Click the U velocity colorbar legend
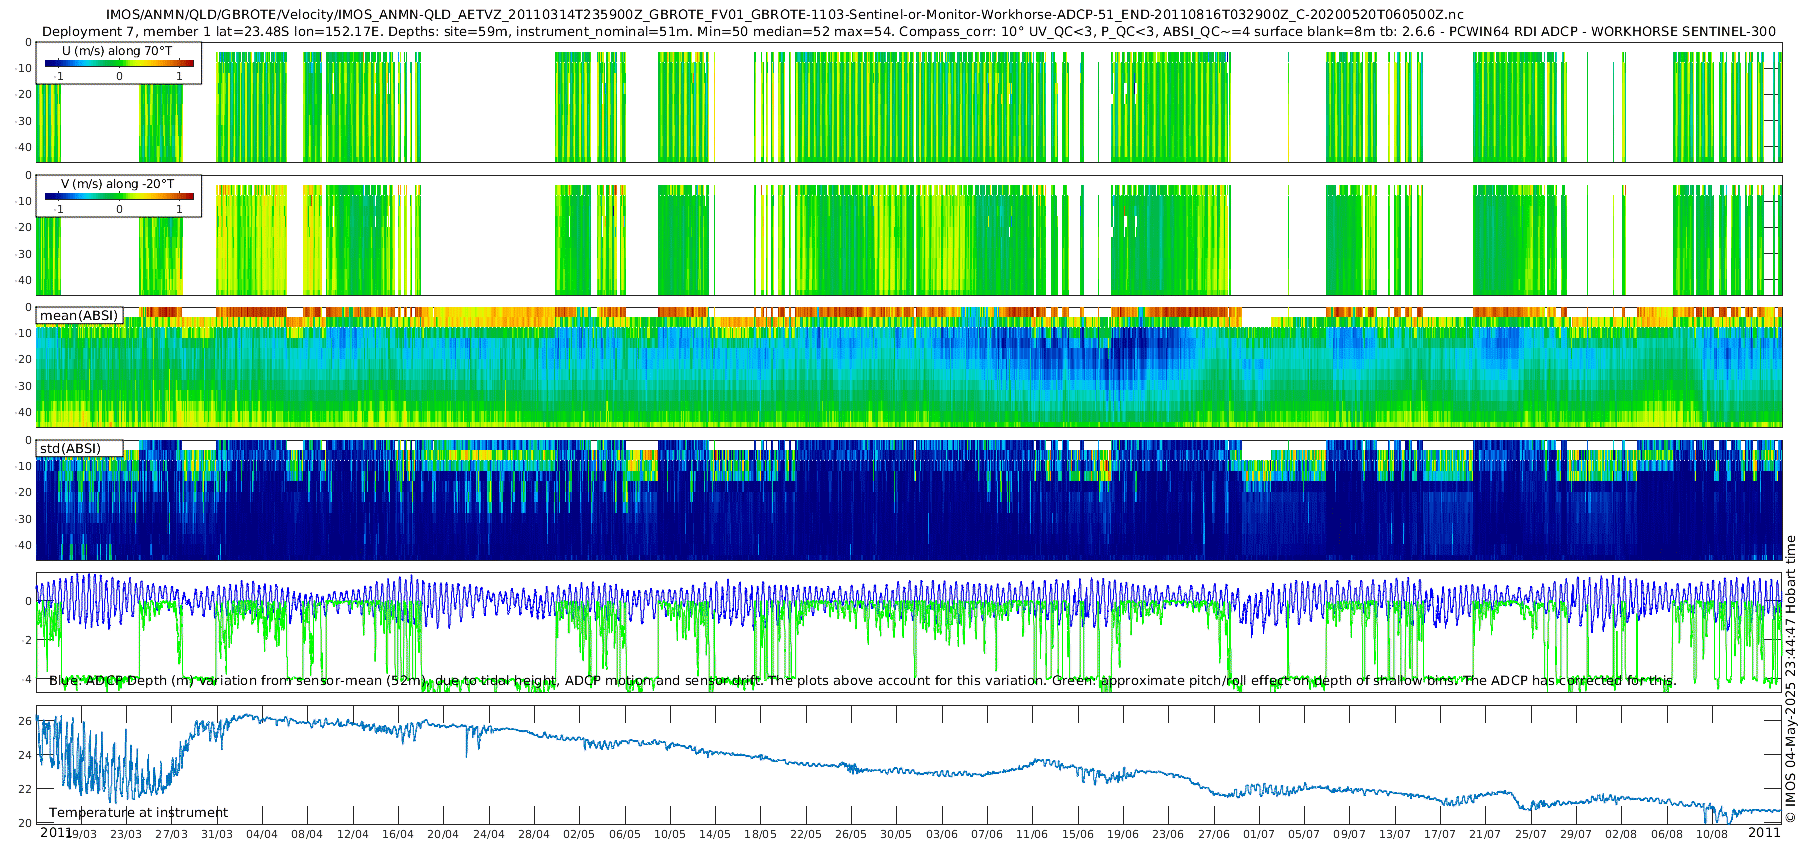 coord(119,63)
